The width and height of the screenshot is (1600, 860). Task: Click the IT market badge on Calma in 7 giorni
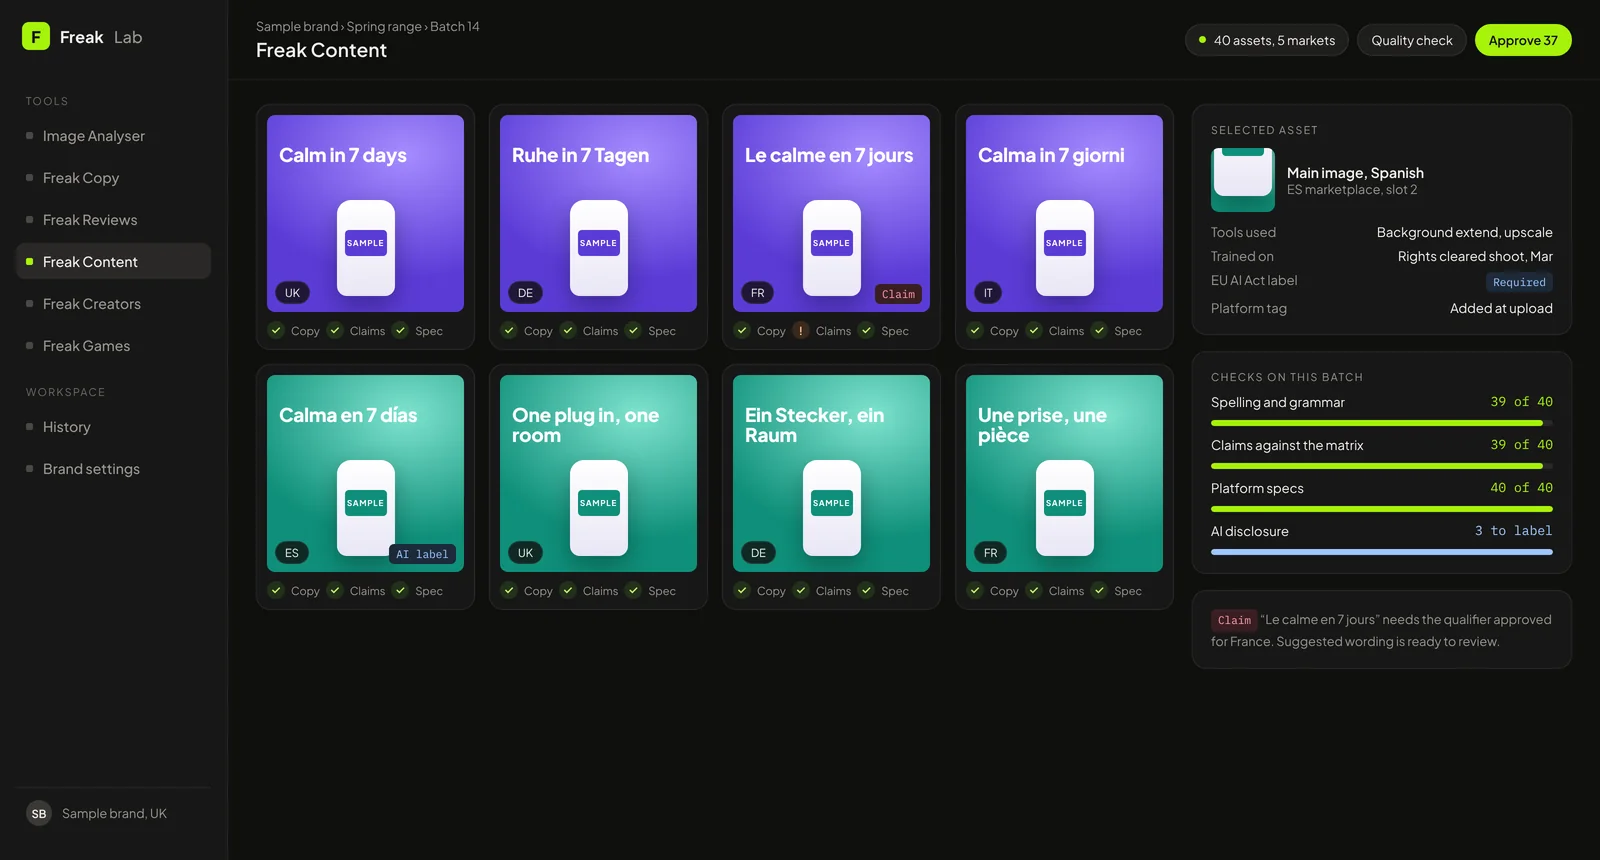tap(988, 293)
